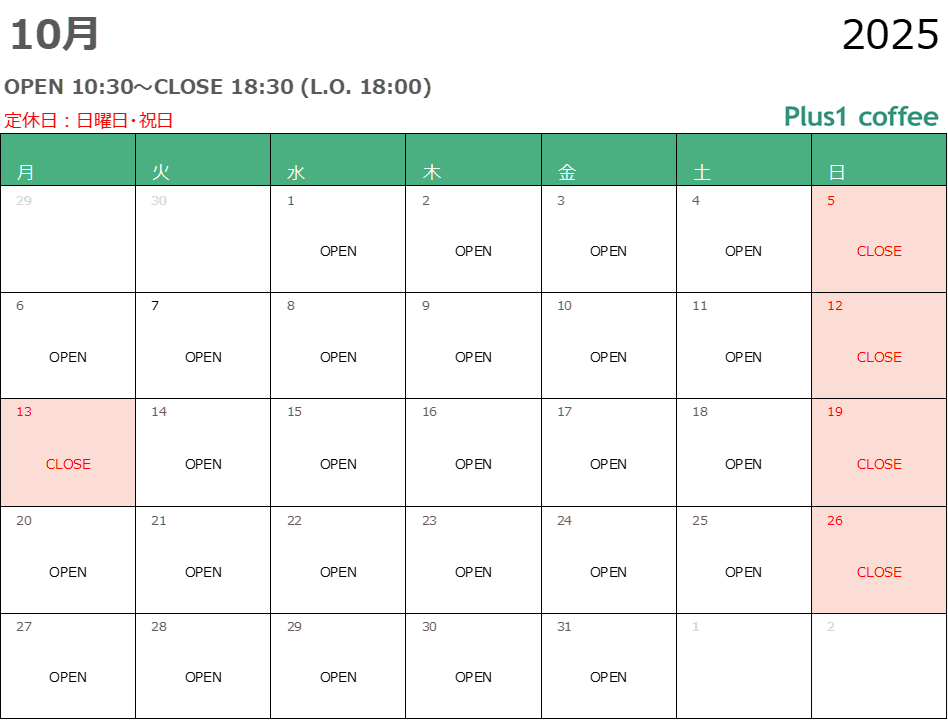The width and height of the screenshot is (948, 720).
Task: Click date number 17 on Friday
Action: click(565, 412)
